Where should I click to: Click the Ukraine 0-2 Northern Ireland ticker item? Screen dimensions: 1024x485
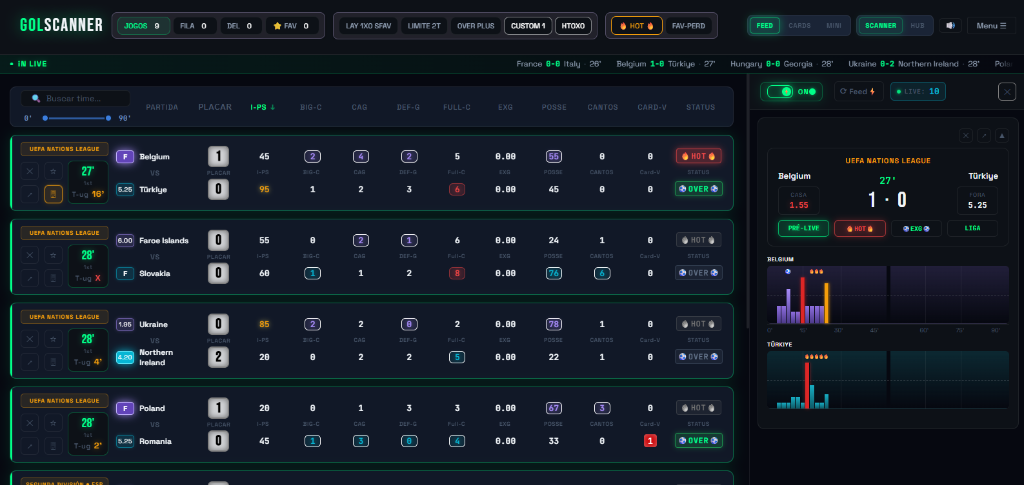point(914,64)
